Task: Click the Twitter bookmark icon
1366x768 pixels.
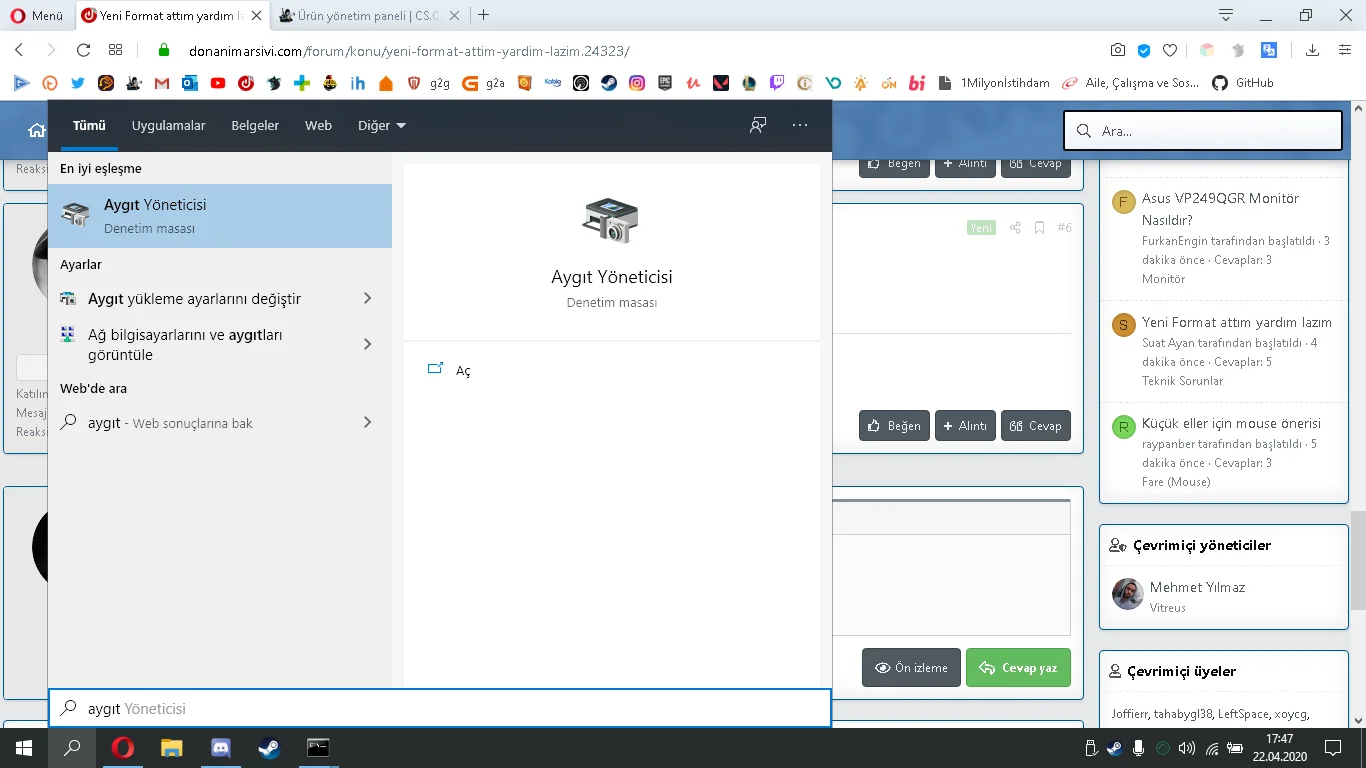Action: point(78,83)
